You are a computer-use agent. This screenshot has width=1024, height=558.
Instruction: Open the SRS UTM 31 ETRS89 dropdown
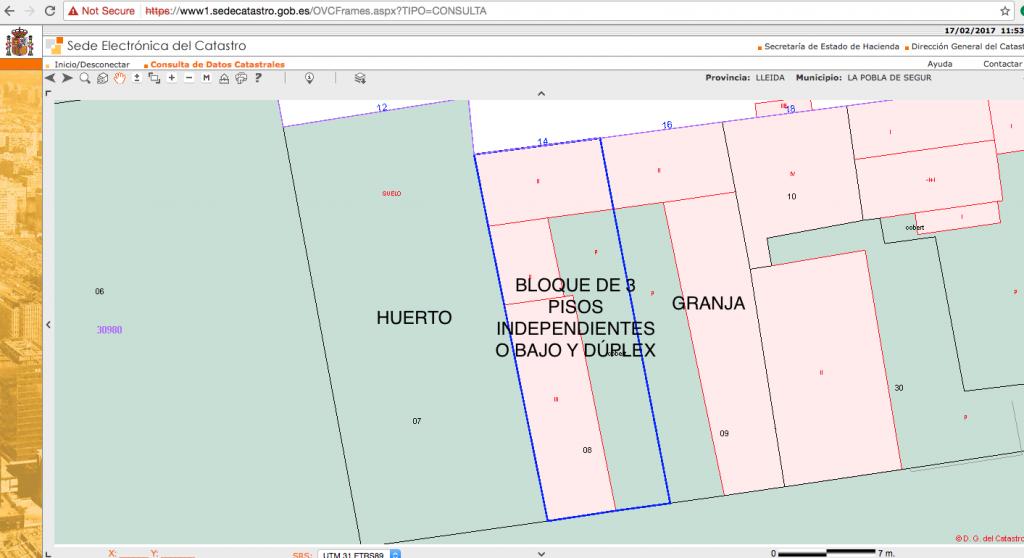pyautogui.click(x=394, y=553)
